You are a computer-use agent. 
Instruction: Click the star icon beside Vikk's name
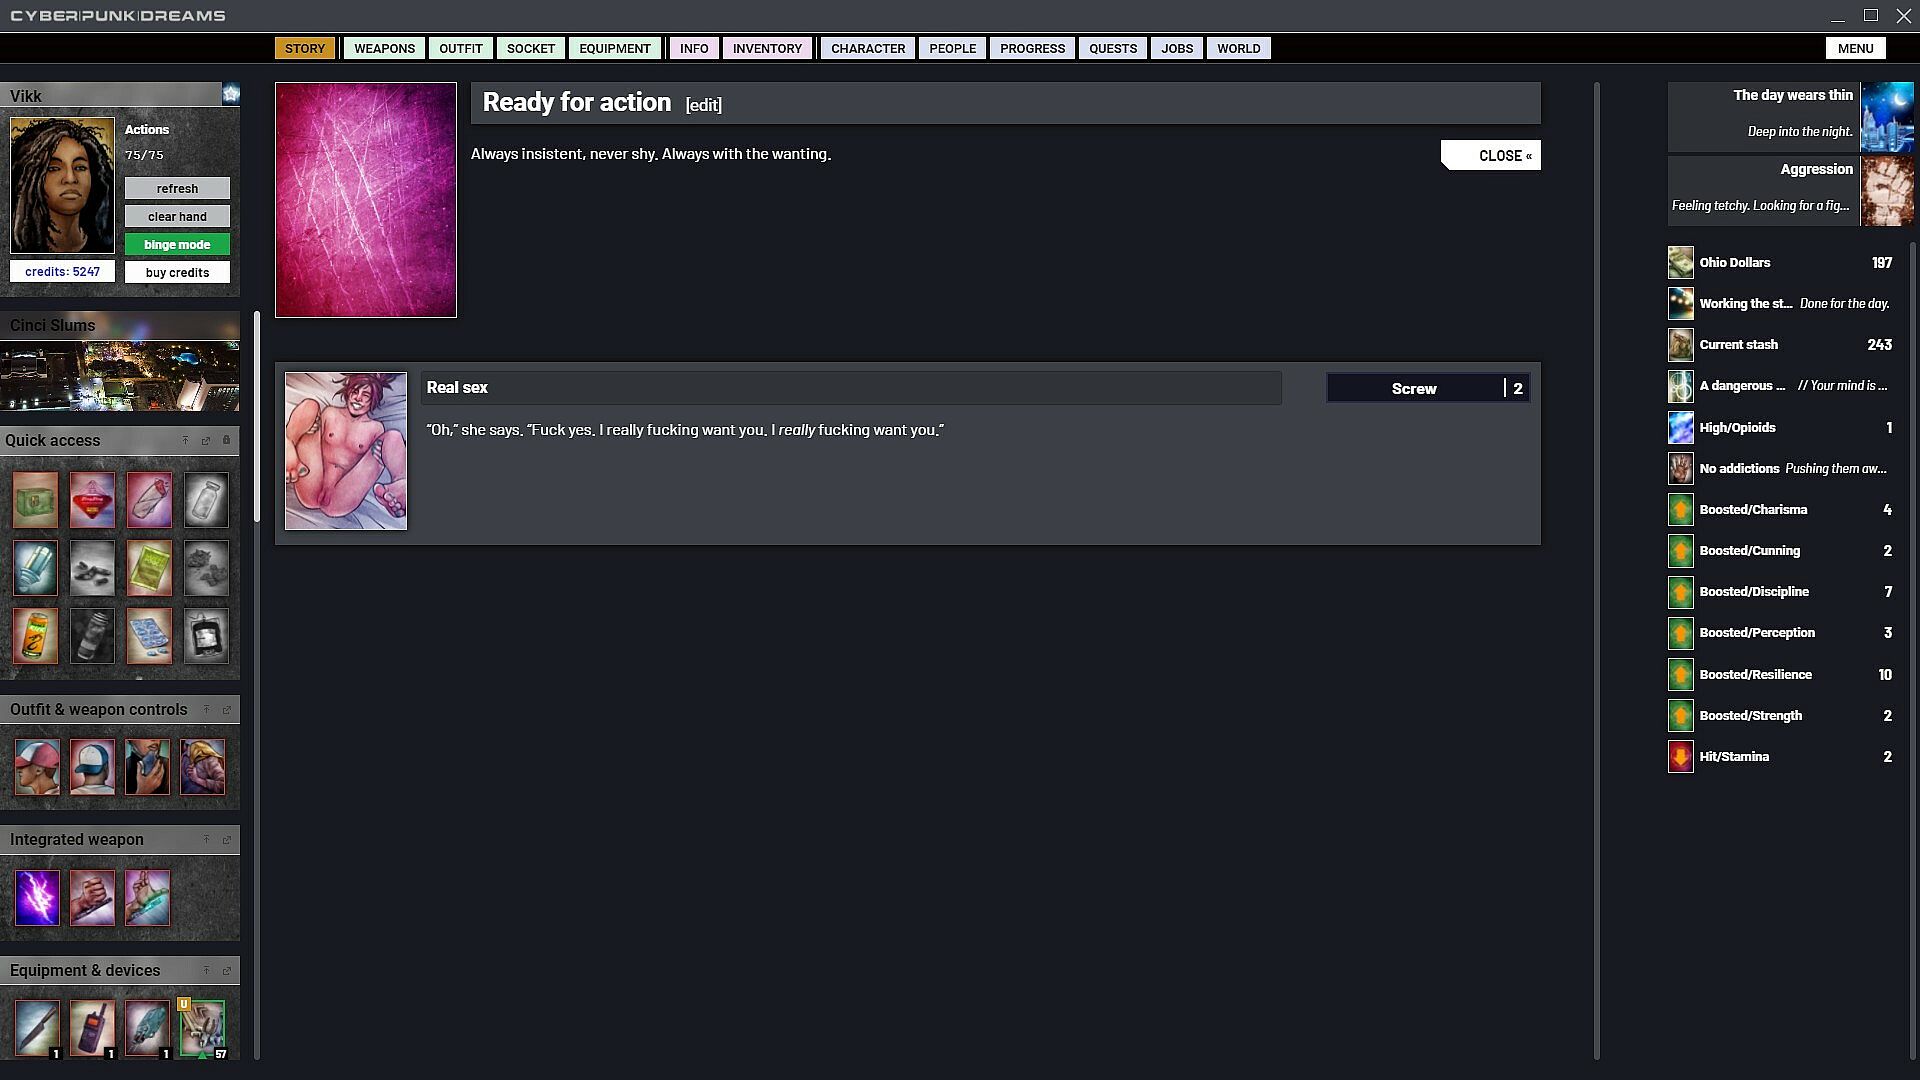[231, 94]
